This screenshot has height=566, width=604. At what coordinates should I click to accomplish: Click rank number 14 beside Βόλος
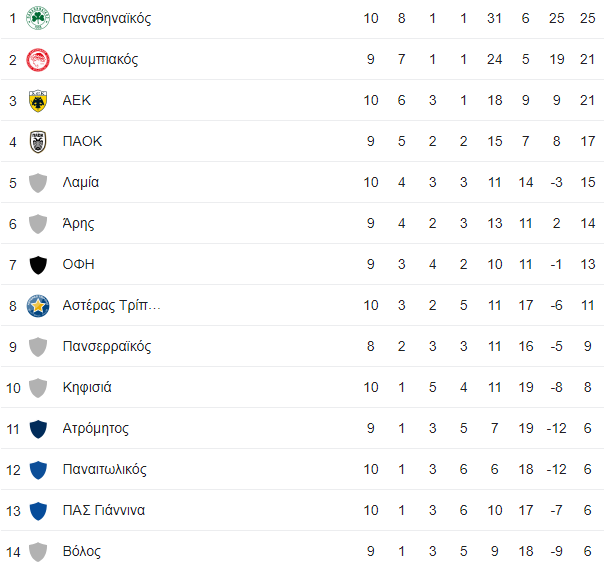coord(13,553)
